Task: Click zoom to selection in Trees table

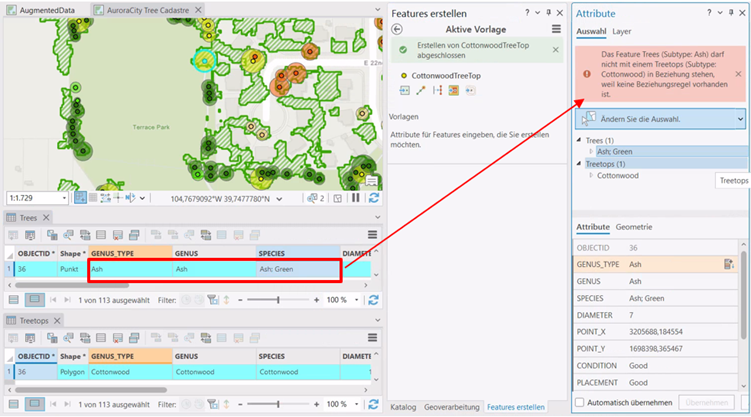Action: pyautogui.click(x=68, y=235)
